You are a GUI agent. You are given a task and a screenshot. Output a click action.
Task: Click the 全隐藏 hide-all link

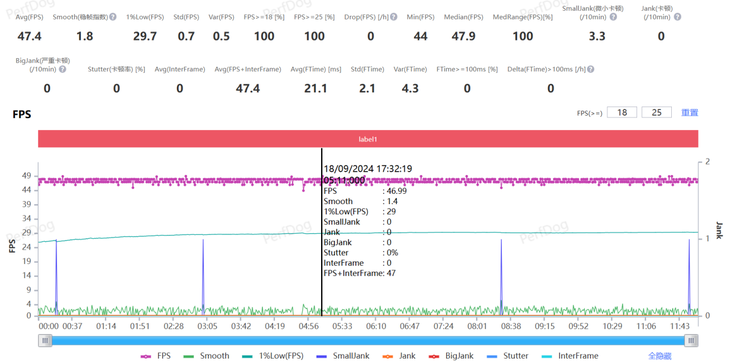[660, 356]
